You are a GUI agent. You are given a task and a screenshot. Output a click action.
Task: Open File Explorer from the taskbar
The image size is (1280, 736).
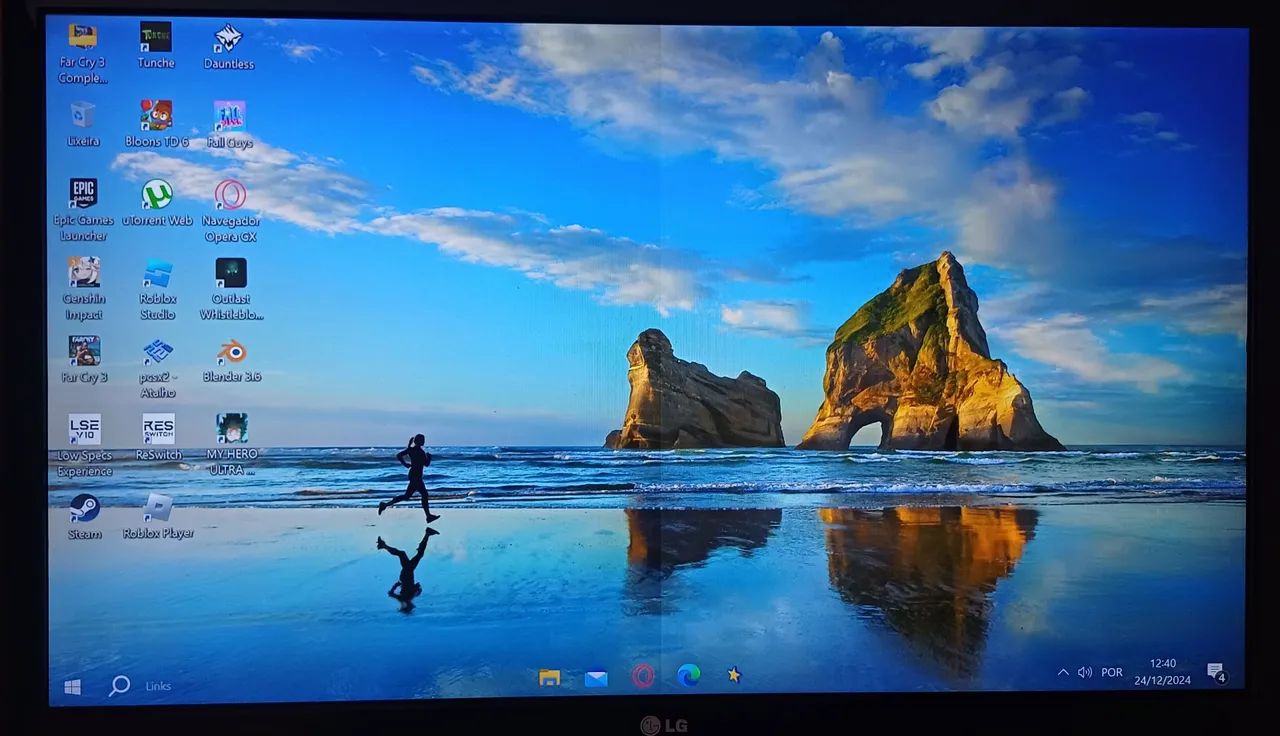[x=548, y=677]
